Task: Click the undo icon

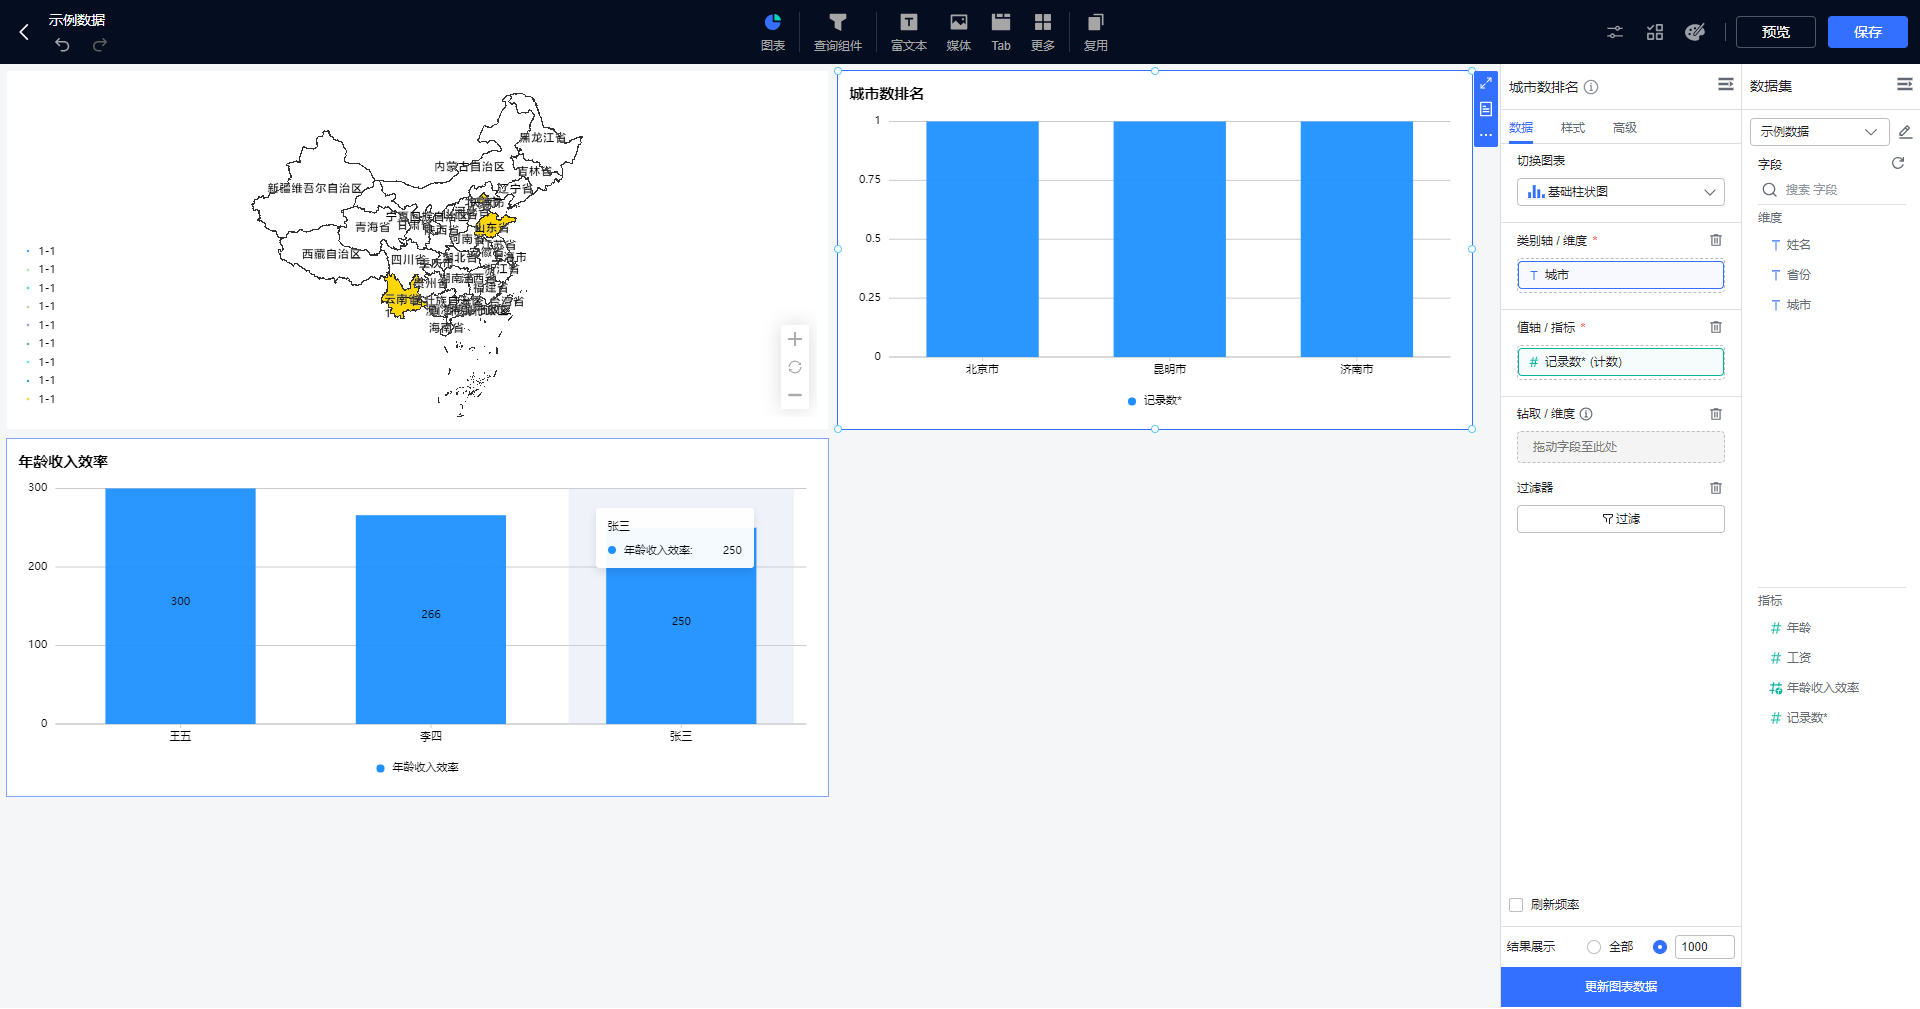Action: [62, 45]
